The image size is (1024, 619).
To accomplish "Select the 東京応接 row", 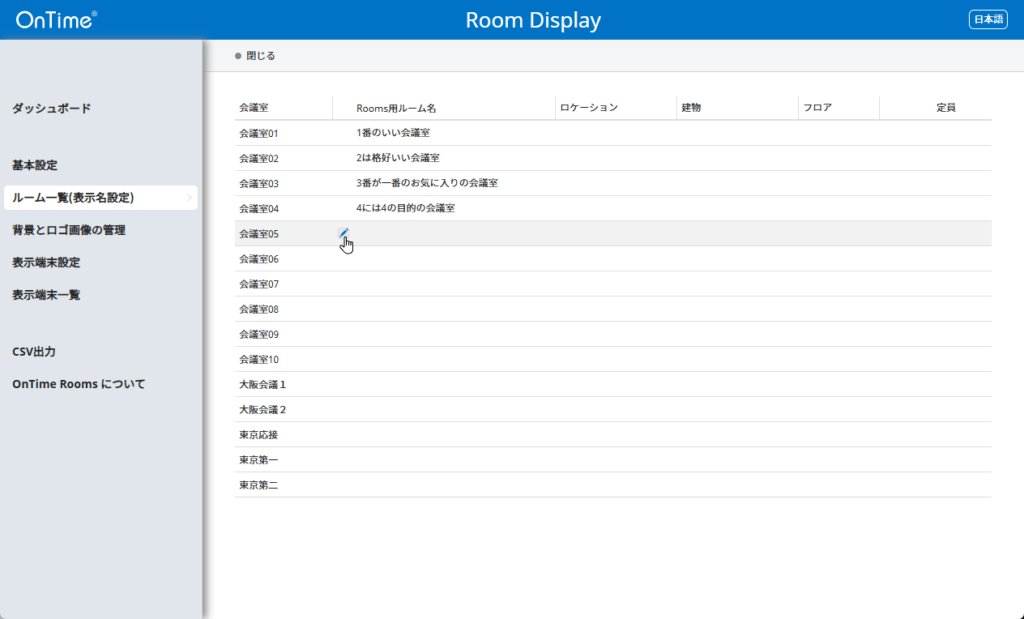I will pyautogui.click(x=259, y=435).
